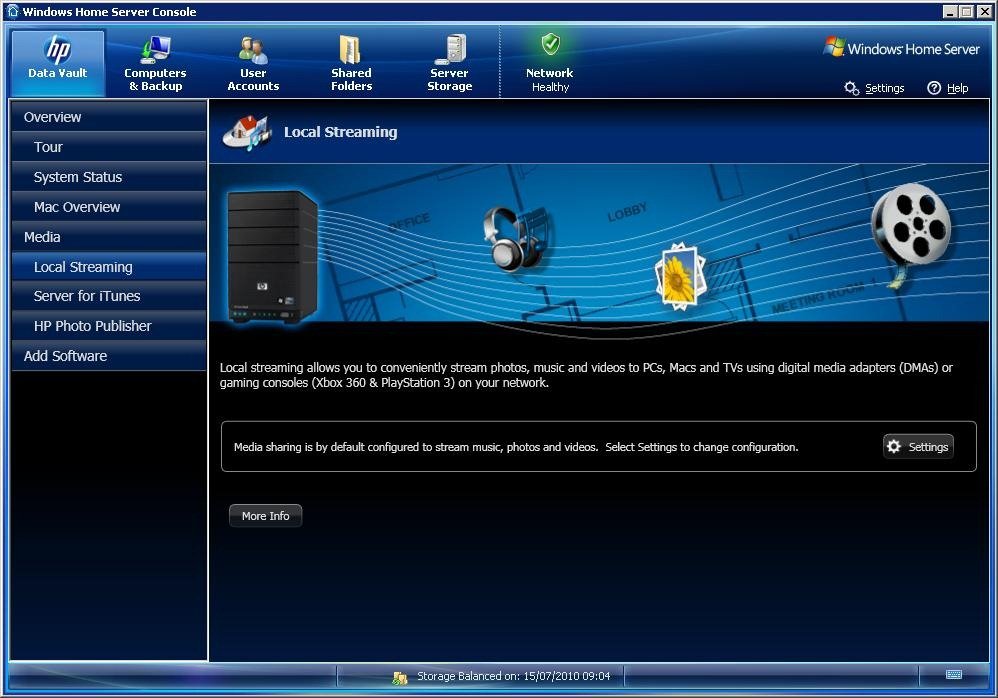
Task: Open Server for iTunes in the sidebar
Action: pos(109,296)
